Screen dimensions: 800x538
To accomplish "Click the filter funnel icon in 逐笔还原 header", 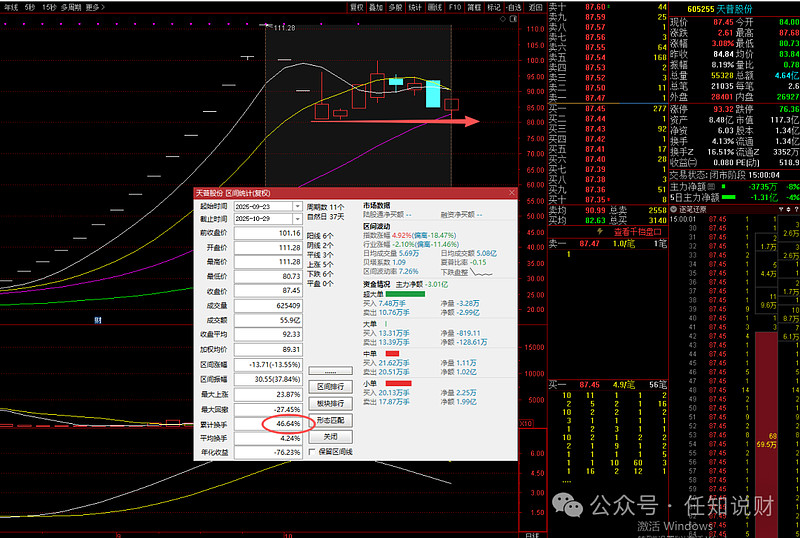I will [x=781, y=209].
